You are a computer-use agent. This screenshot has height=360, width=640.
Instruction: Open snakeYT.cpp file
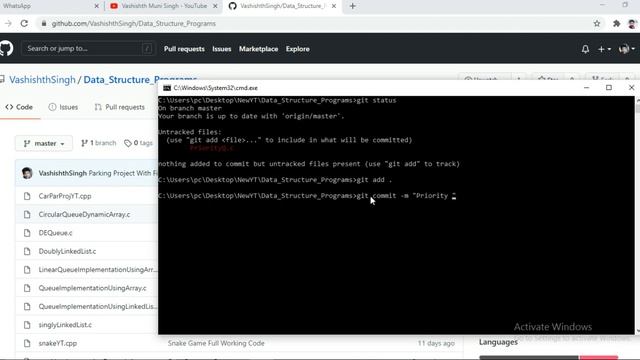pyautogui.click(x=58, y=343)
